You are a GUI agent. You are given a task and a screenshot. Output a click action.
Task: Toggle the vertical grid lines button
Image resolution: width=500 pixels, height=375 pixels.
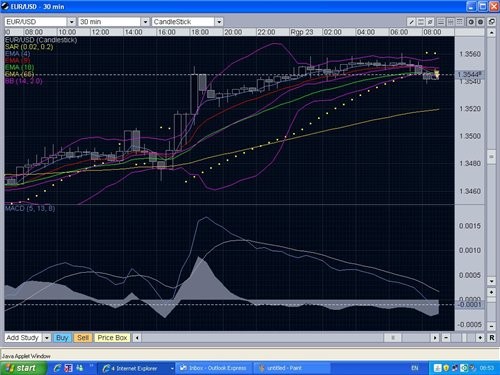pyautogui.click(x=450, y=22)
